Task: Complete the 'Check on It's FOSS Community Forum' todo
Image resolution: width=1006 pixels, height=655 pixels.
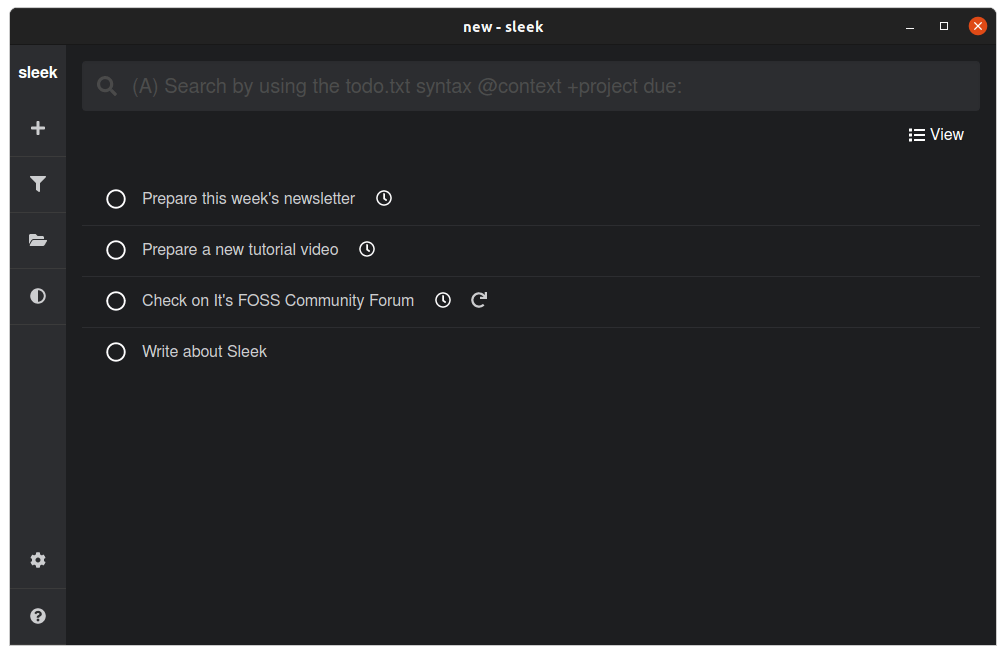Action: tap(116, 300)
